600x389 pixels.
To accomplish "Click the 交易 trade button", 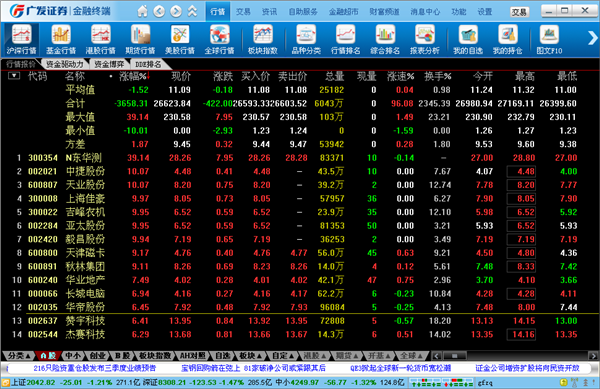I will point(519,12).
